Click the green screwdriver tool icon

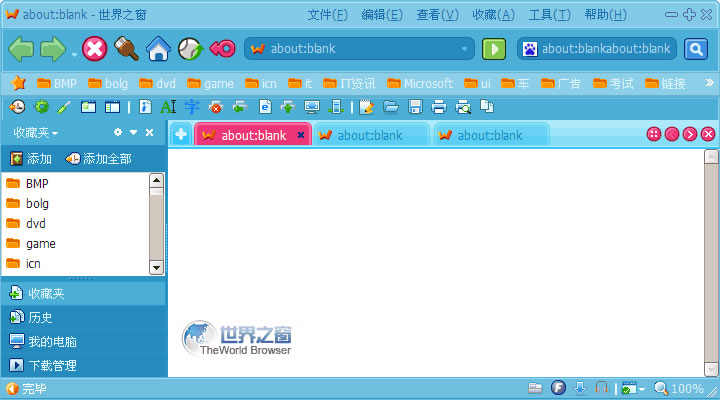[x=64, y=107]
